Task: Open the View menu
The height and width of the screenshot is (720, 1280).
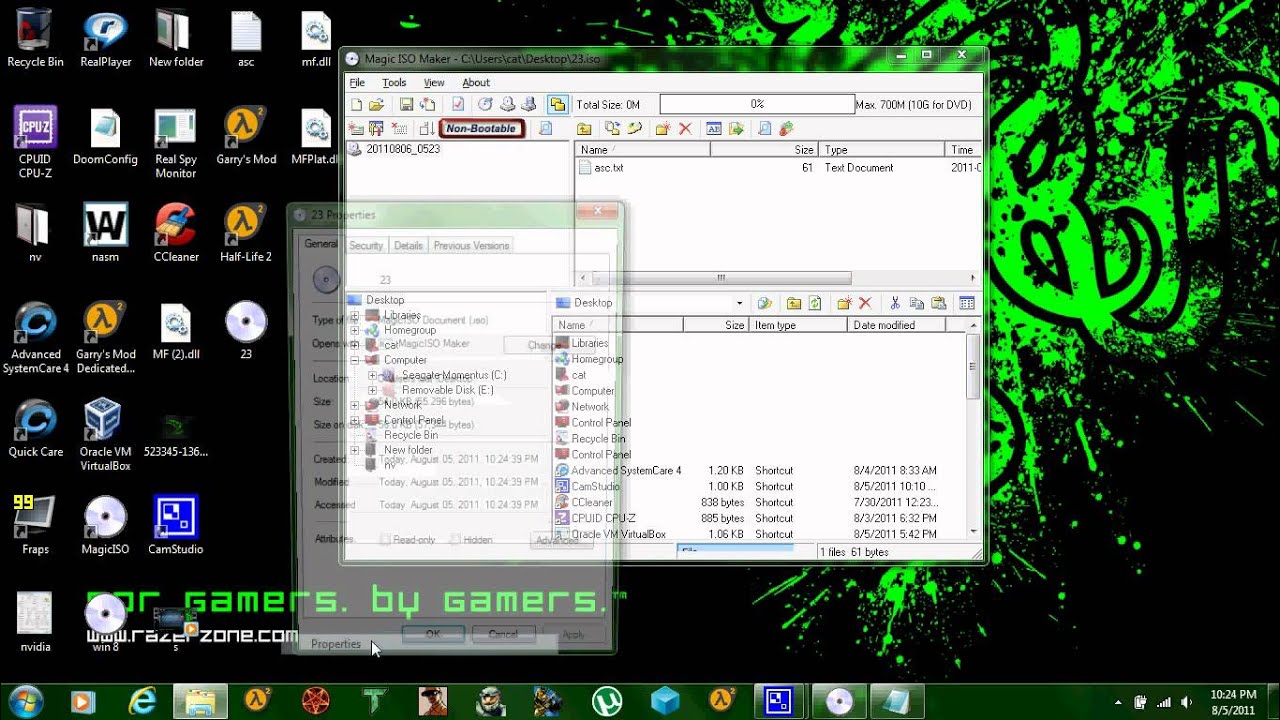Action: 434,82
